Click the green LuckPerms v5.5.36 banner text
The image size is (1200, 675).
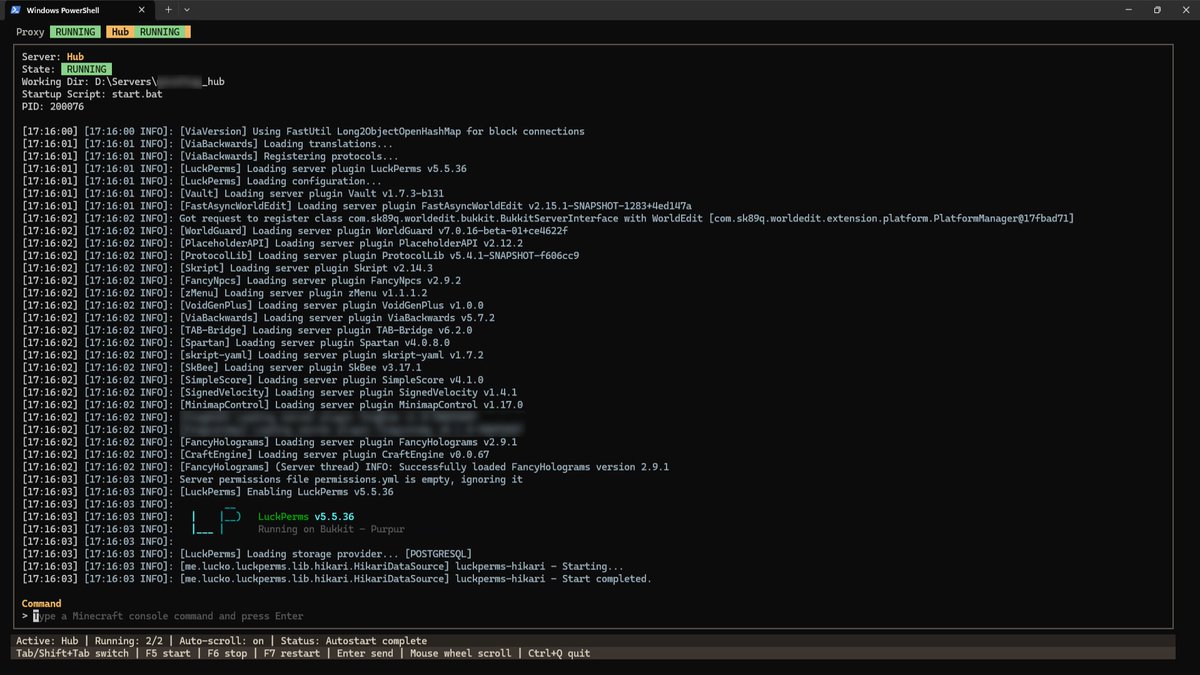306,517
